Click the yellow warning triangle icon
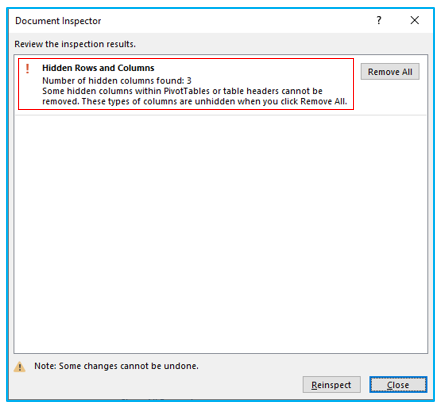This screenshot has height=408, width=442. click(20, 367)
